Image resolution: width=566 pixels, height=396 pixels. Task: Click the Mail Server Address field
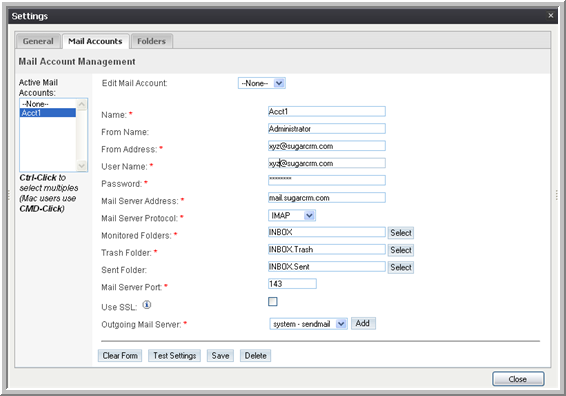click(x=327, y=198)
